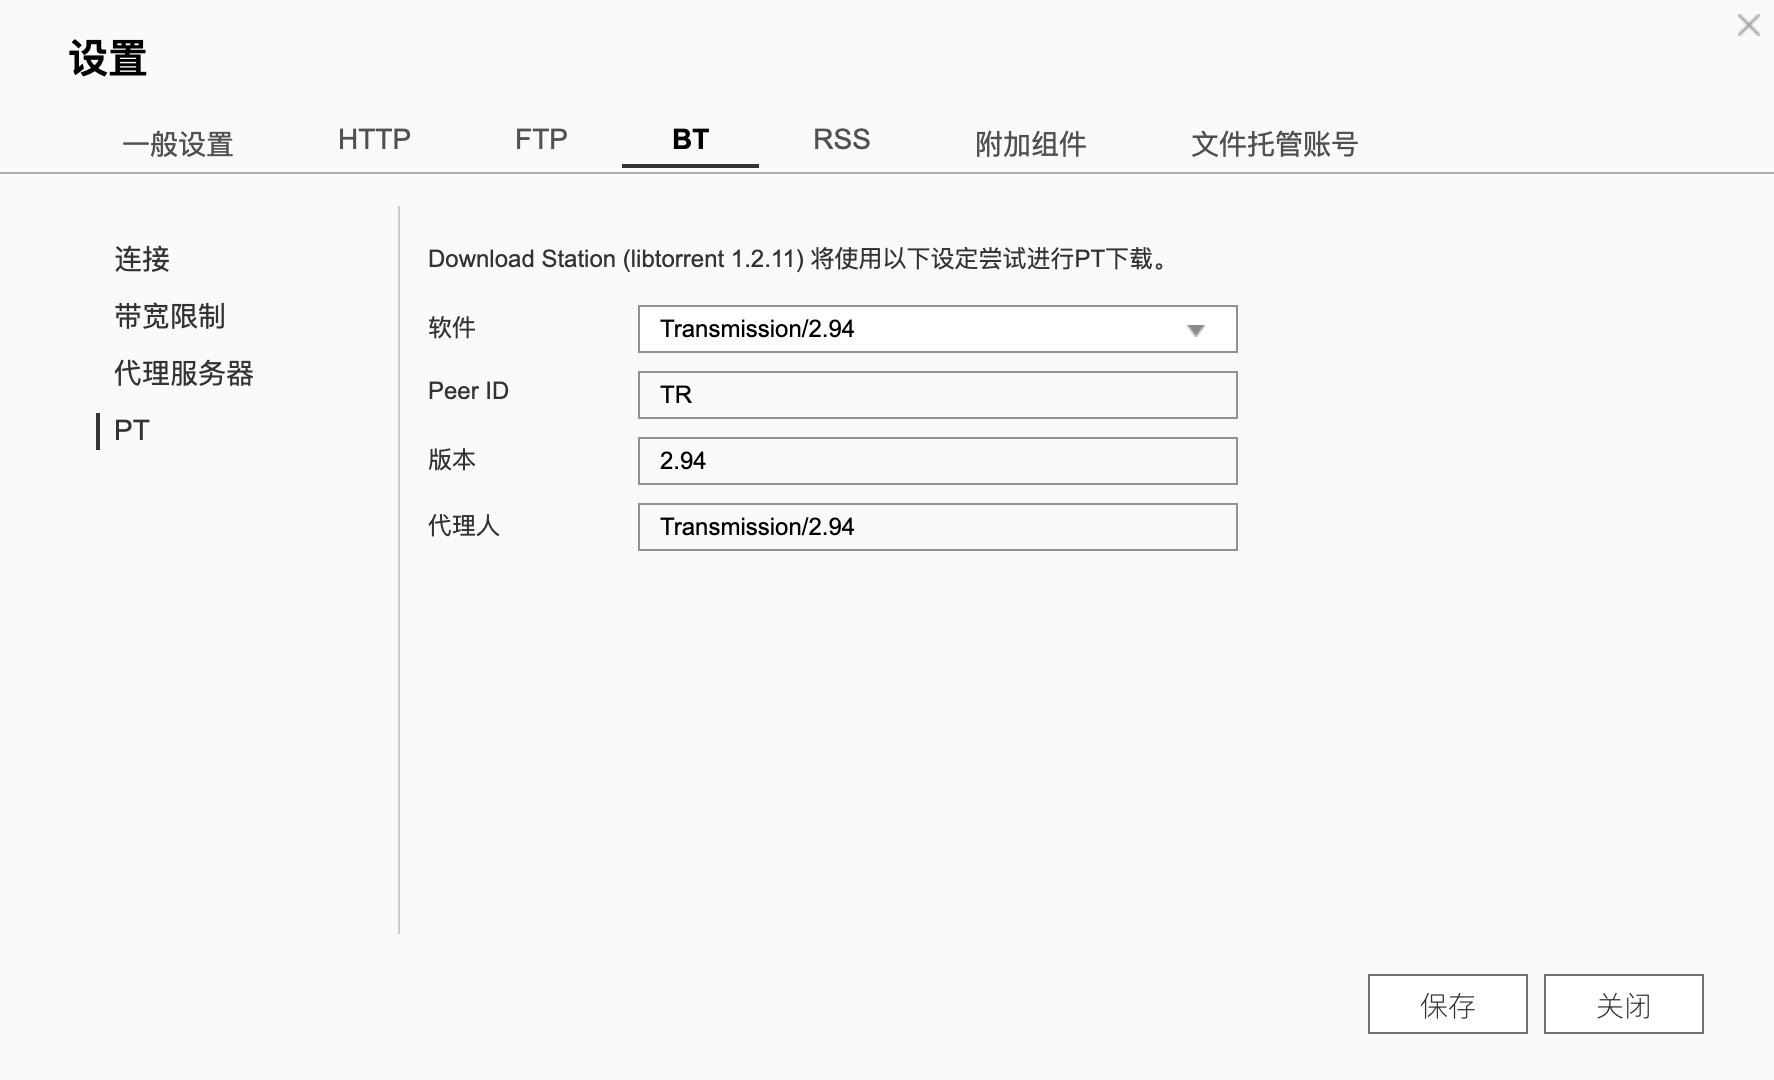This screenshot has height=1080, width=1774.
Task: Switch to the FTP tab
Action: tap(540, 140)
